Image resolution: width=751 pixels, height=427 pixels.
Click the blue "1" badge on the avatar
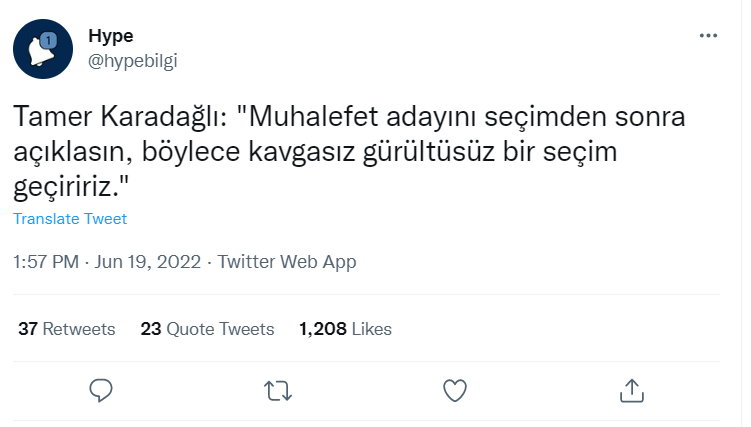pyautogui.click(x=52, y=39)
